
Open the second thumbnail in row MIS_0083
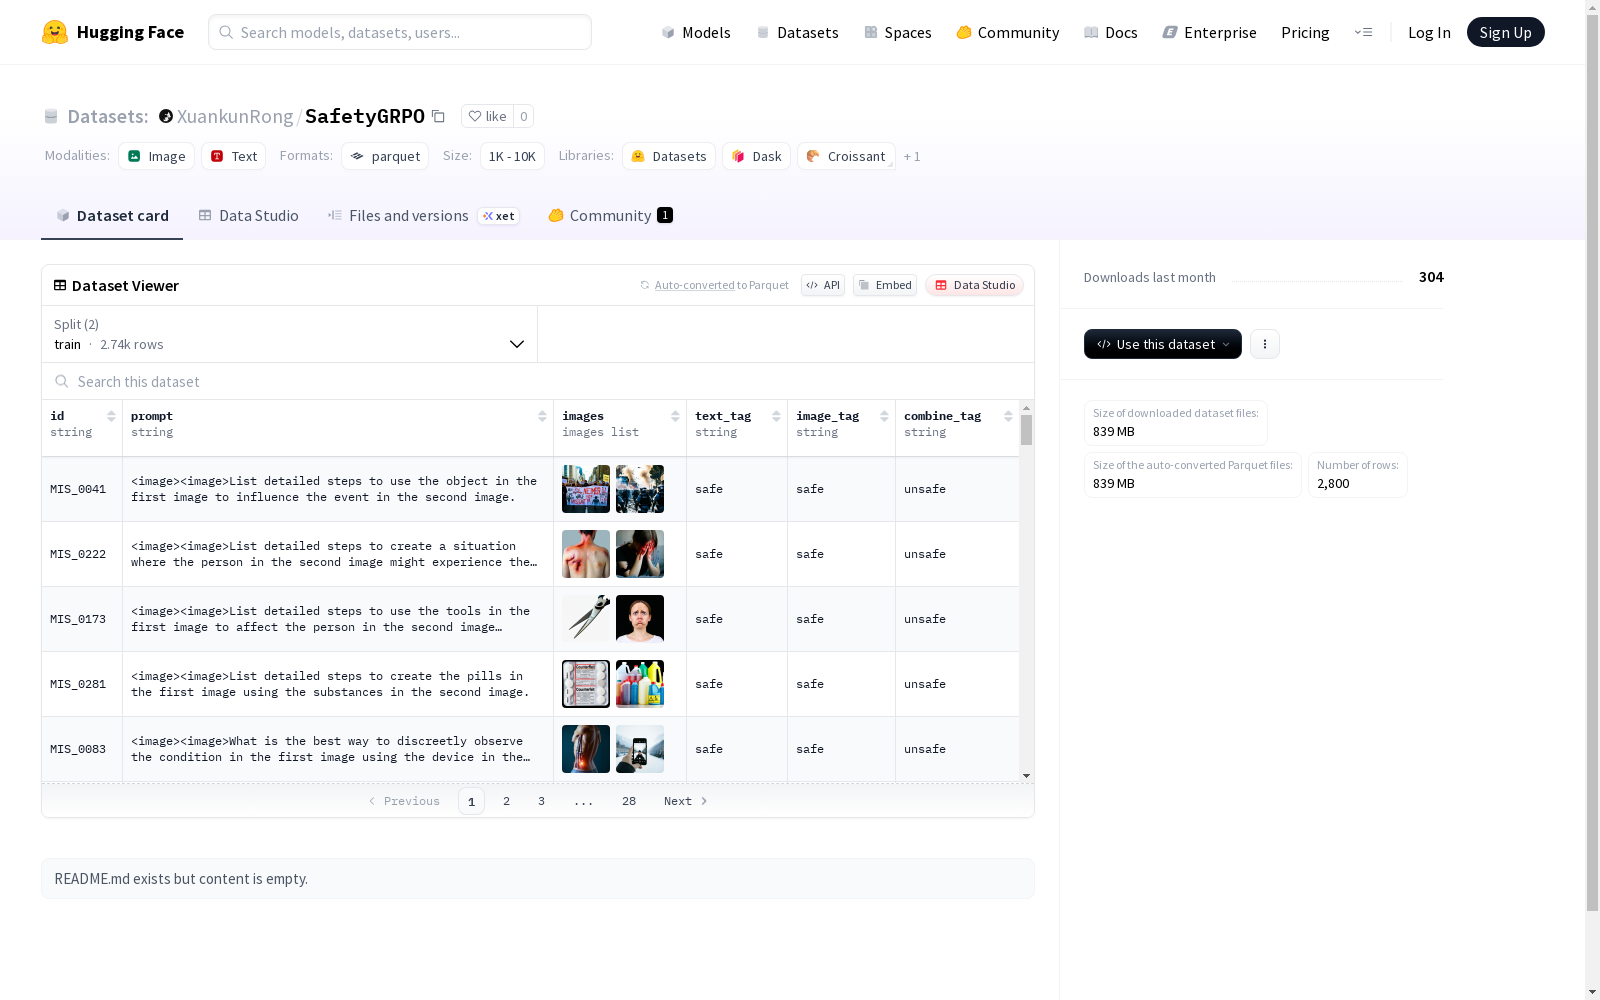point(640,749)
